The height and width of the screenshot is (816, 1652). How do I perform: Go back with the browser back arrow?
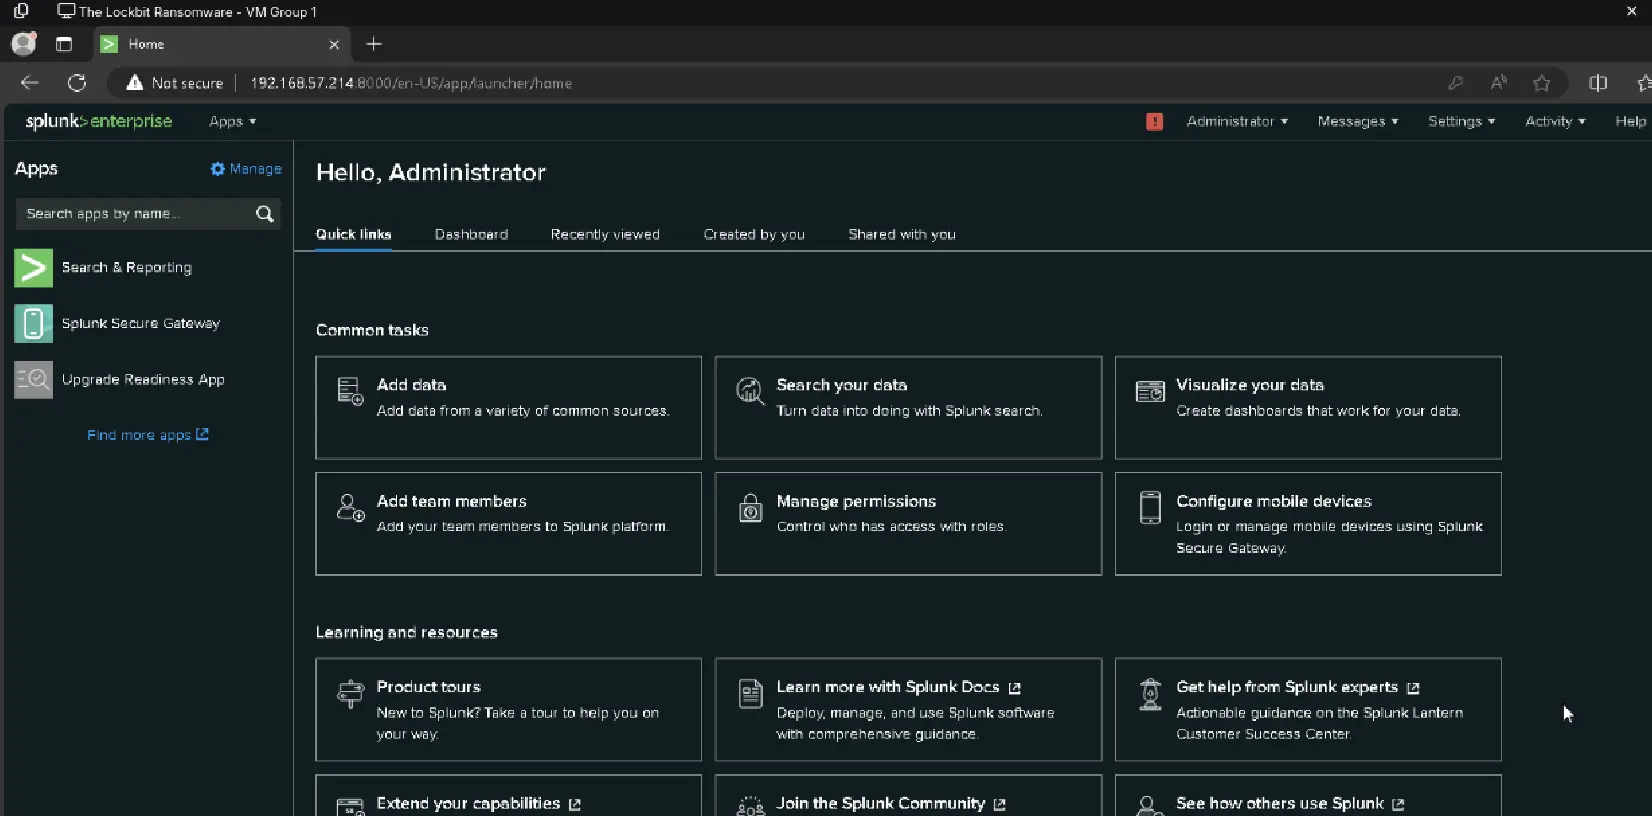coord(29,83)
